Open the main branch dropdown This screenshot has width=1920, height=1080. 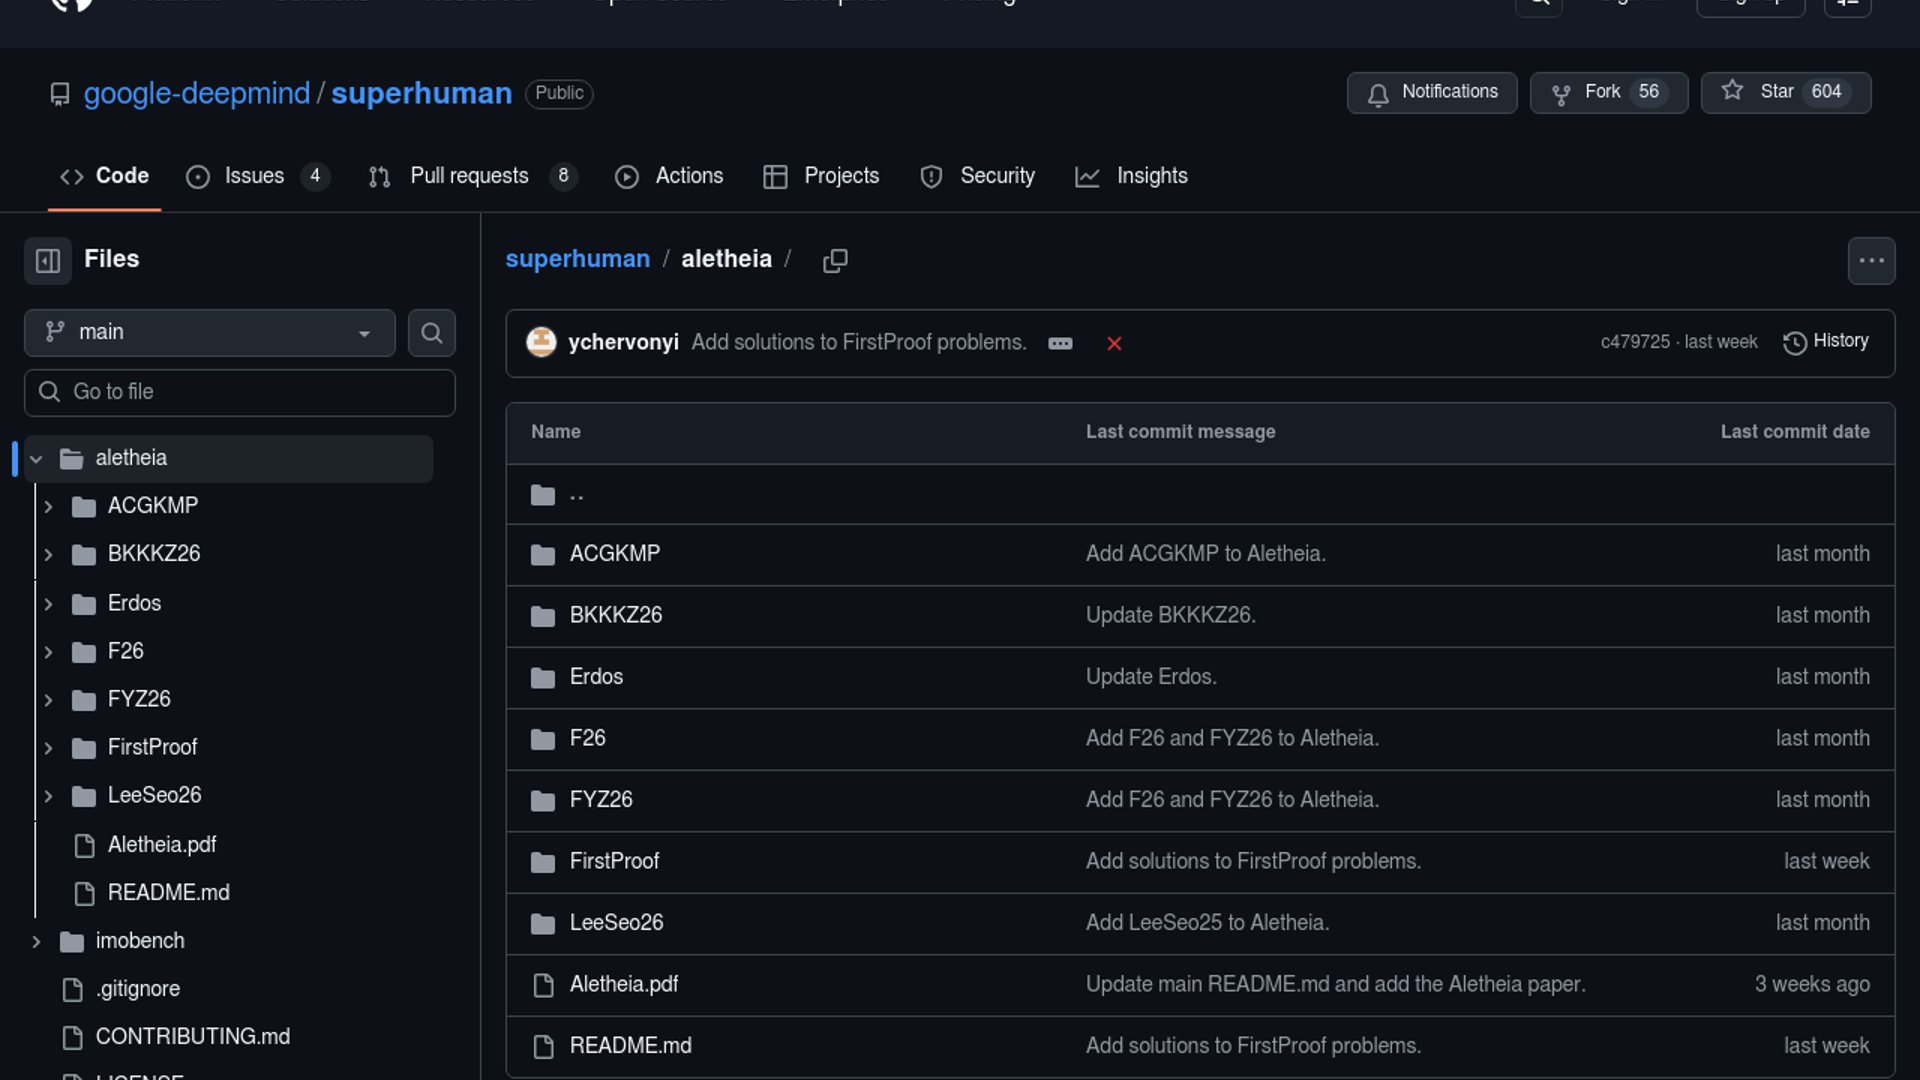tap(209, 333)
